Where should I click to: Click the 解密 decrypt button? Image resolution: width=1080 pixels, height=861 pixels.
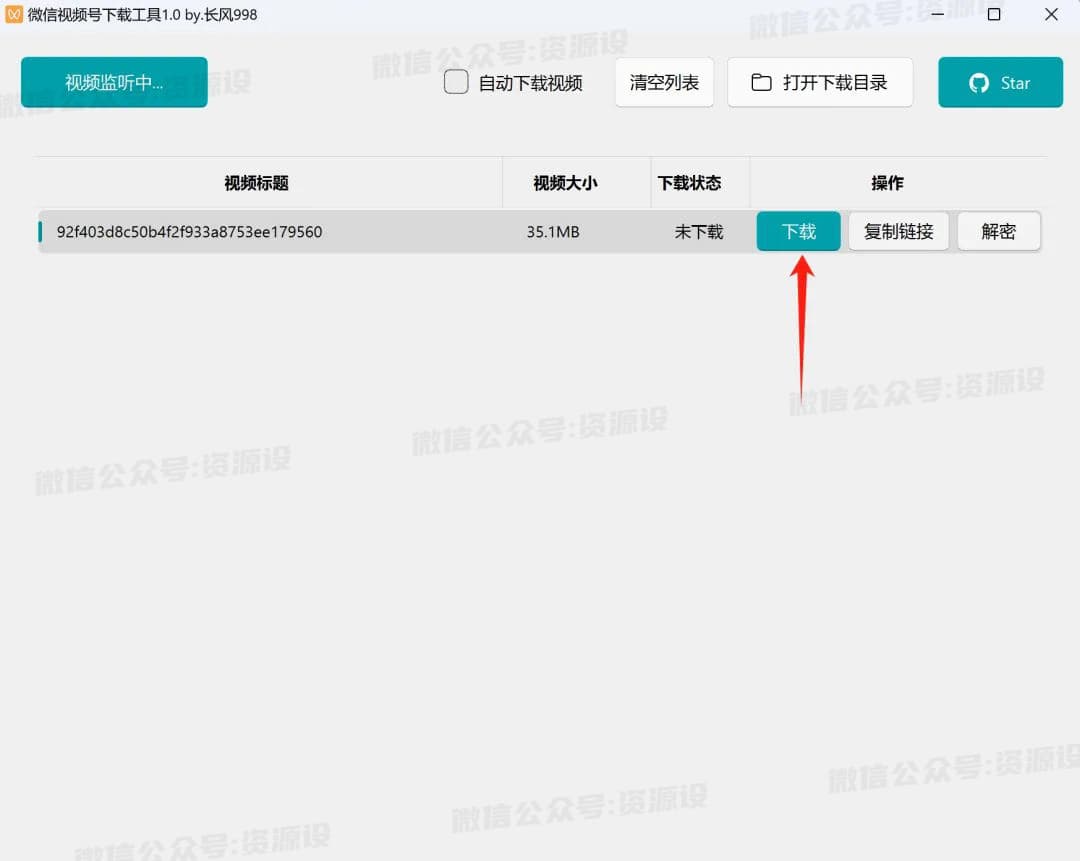click(x=999, y=231)
